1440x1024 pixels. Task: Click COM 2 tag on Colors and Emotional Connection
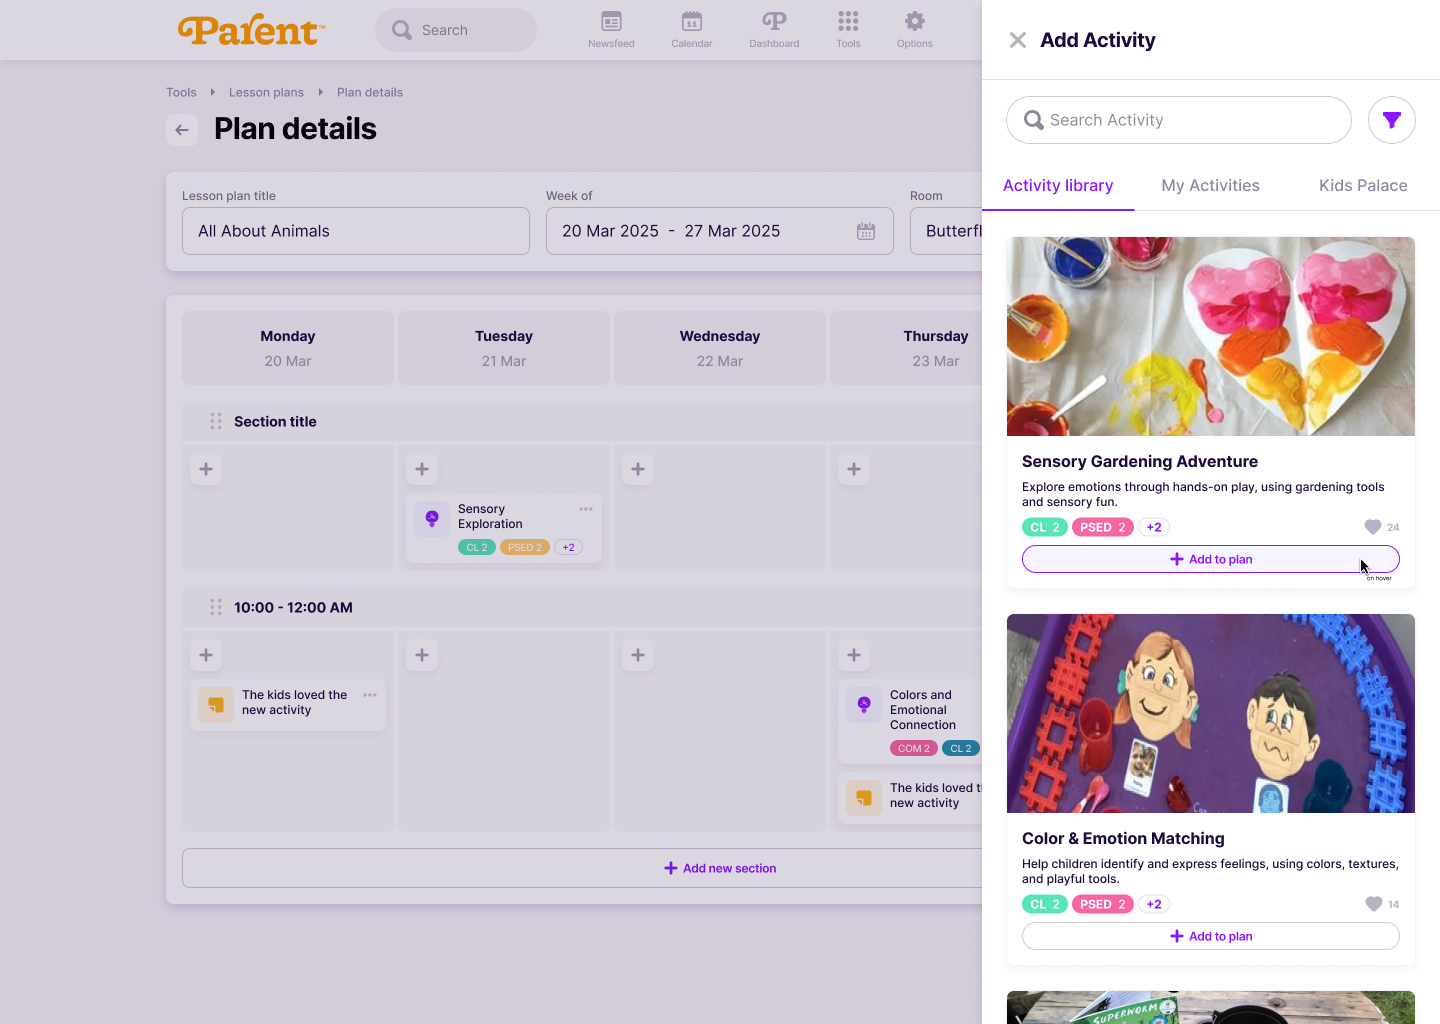click(x=914, y=748)
